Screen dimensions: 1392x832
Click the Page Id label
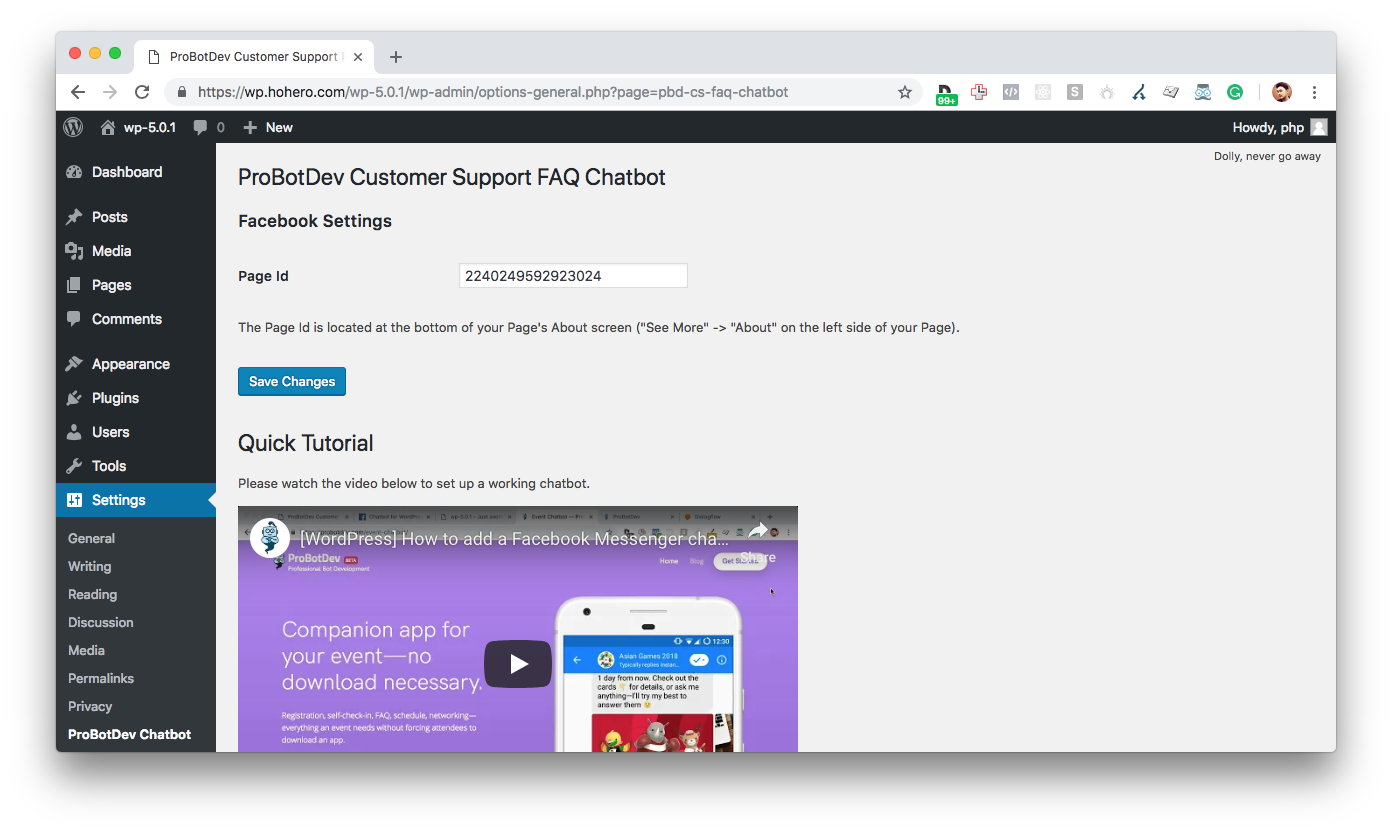[x=263, y=276]
